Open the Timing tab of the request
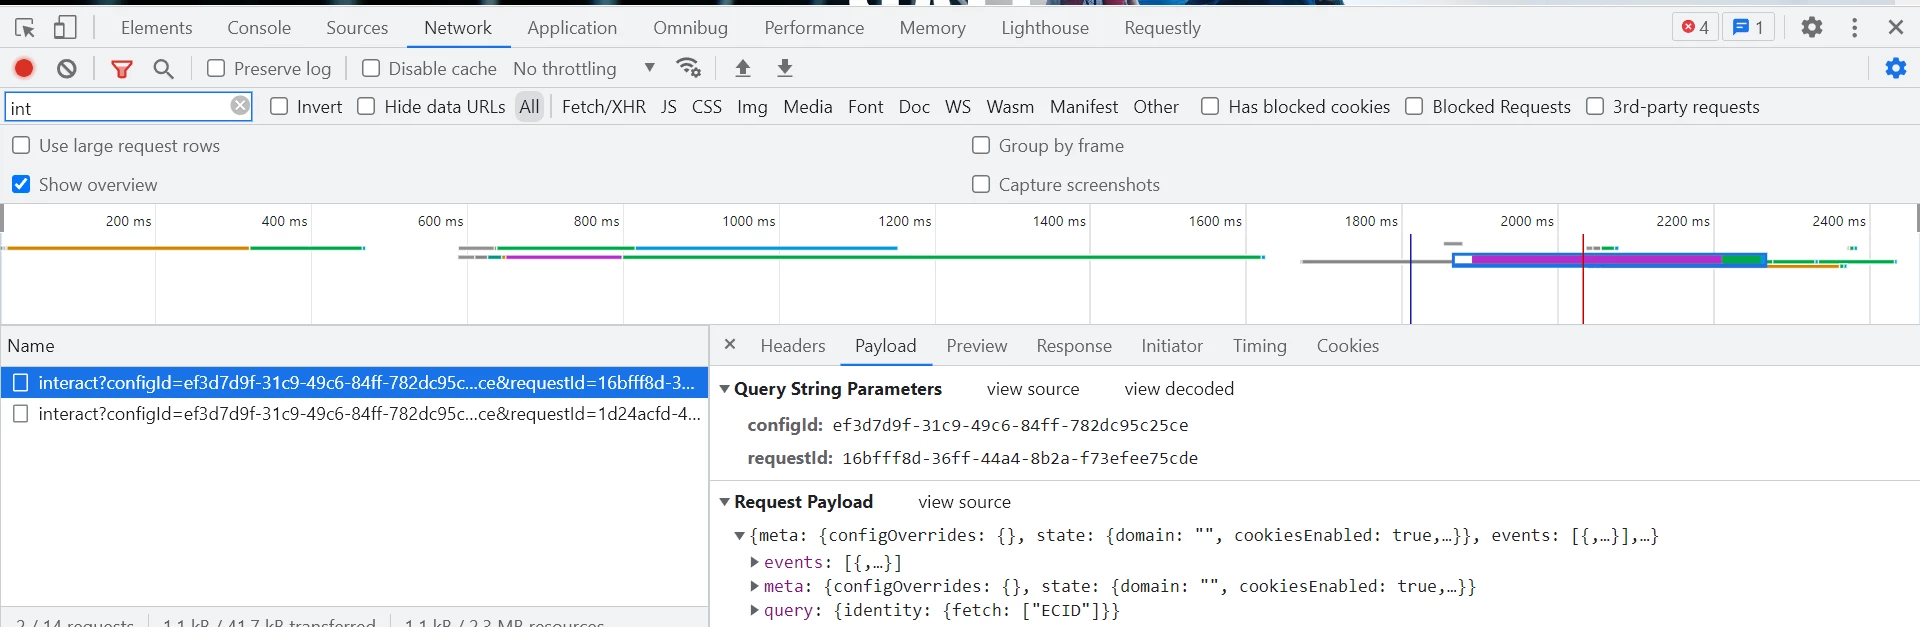This screenshot has width=1920, height=627. [1259, 346]
